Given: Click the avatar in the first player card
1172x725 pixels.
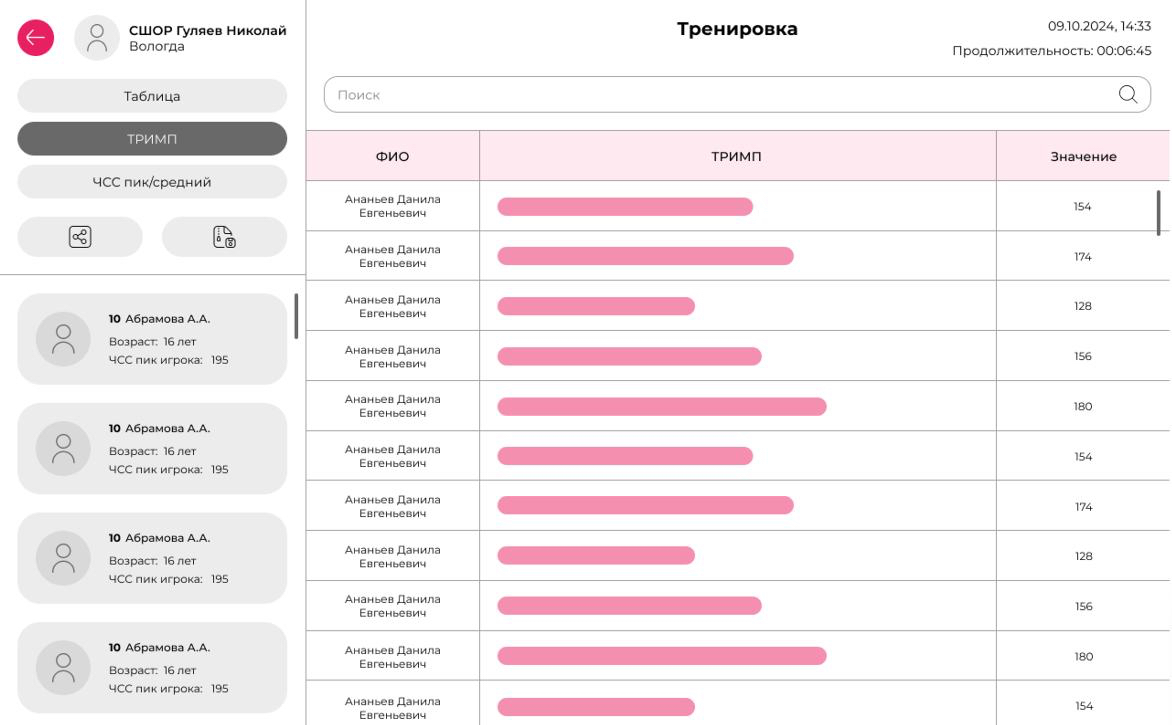Looking at the screenshot, I should [x=63, y=339].
